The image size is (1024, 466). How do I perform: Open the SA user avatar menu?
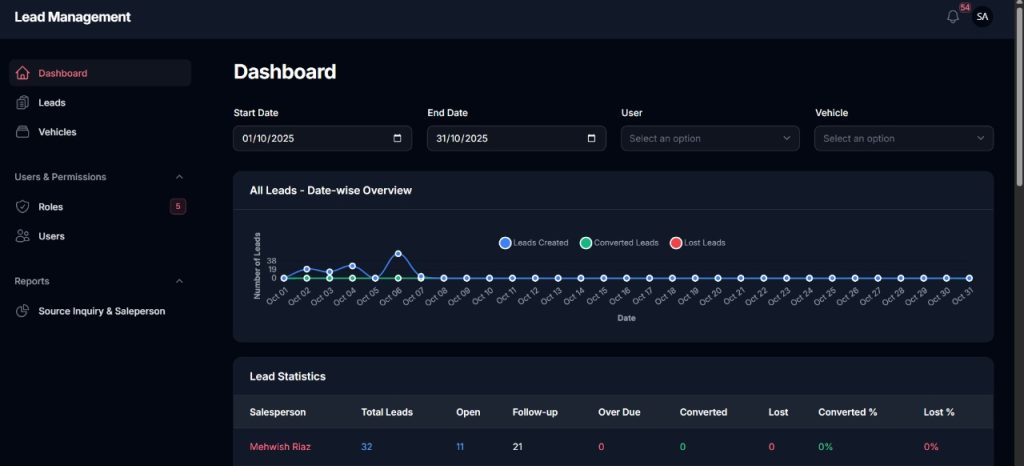pos(982,17)
